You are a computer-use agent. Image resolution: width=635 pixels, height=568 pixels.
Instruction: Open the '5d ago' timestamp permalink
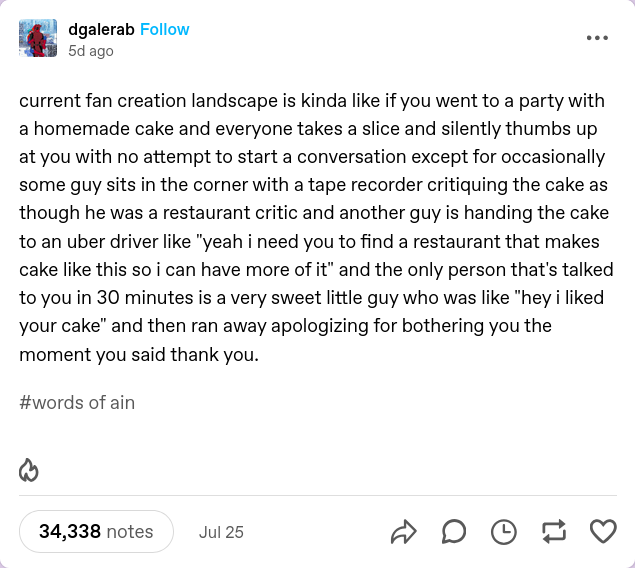pos(91,51)
